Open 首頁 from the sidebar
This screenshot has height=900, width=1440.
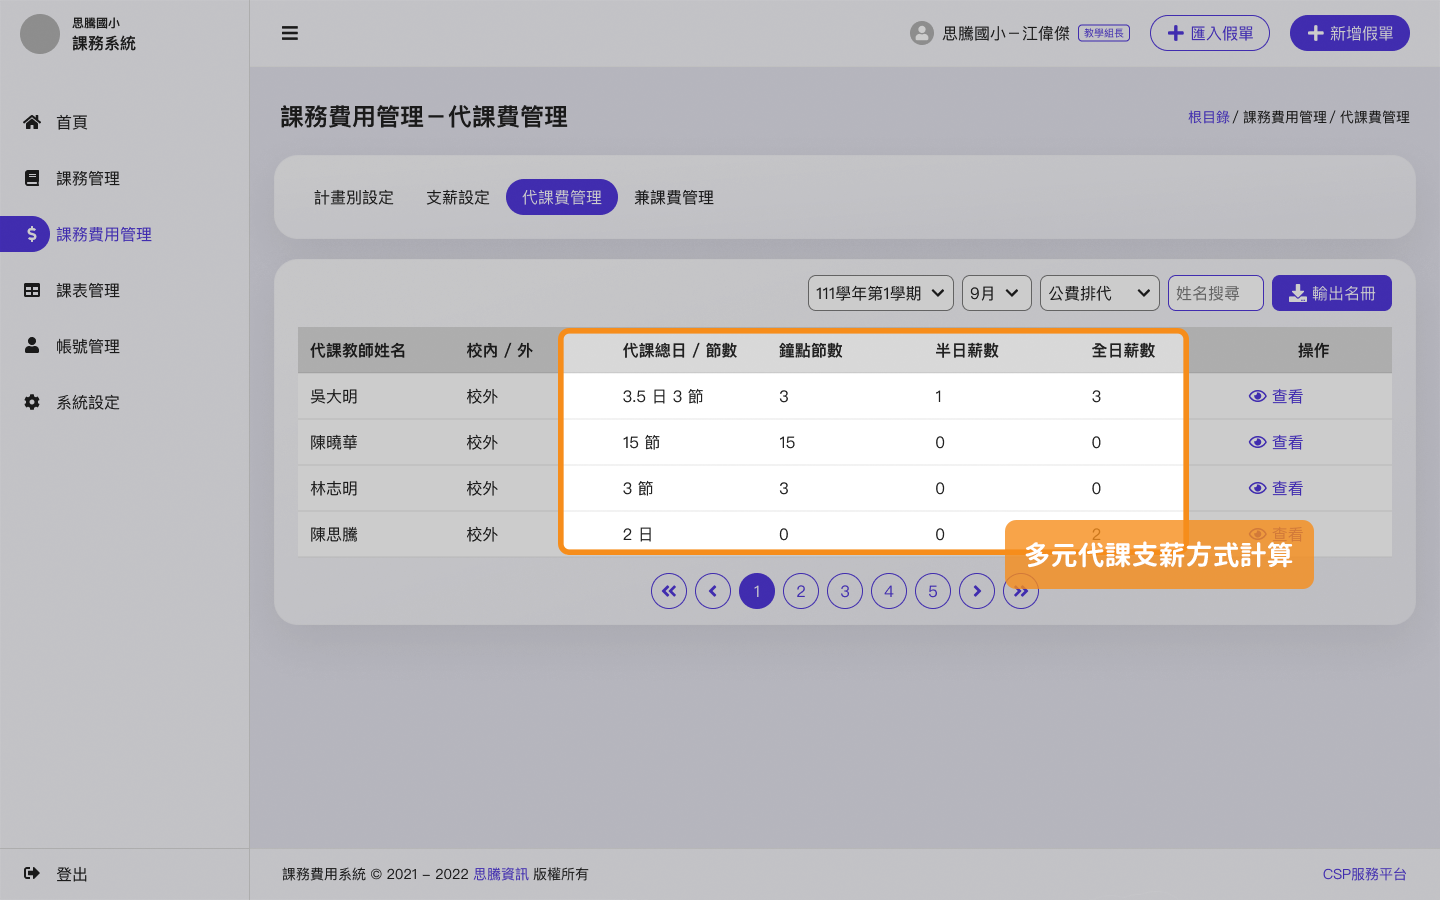coord(71,122)
